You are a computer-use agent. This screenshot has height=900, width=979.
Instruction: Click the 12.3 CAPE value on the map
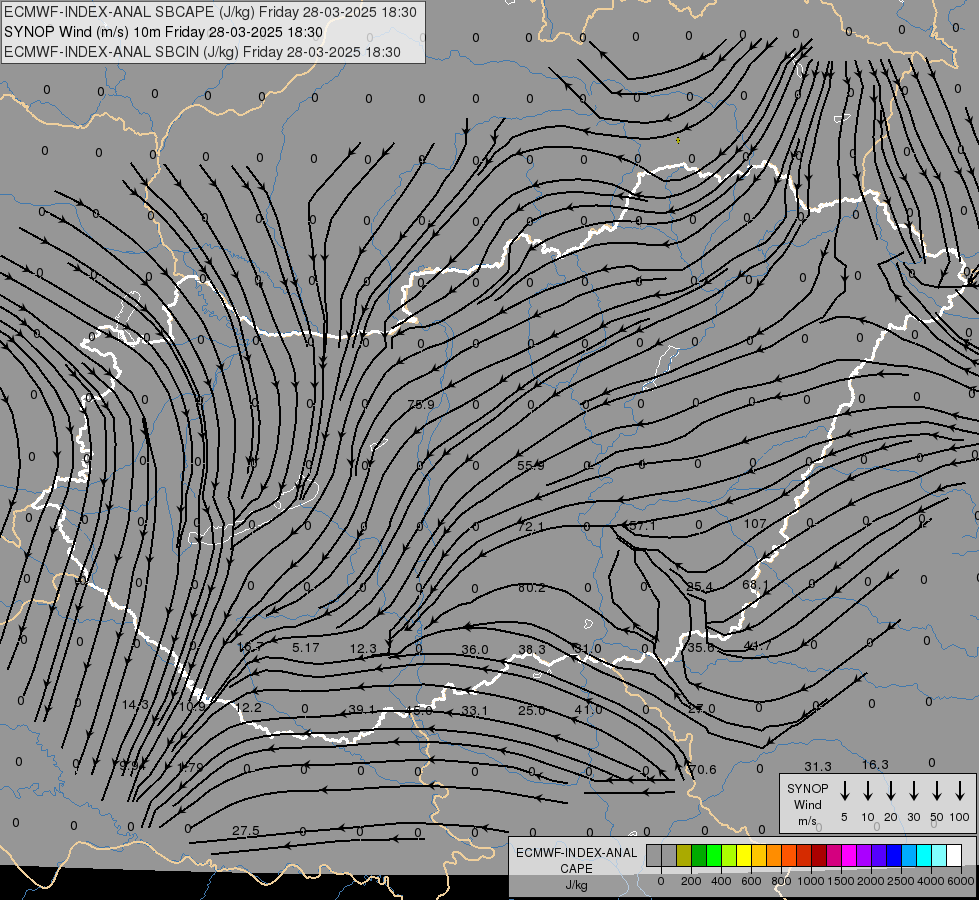coord(363,649)
